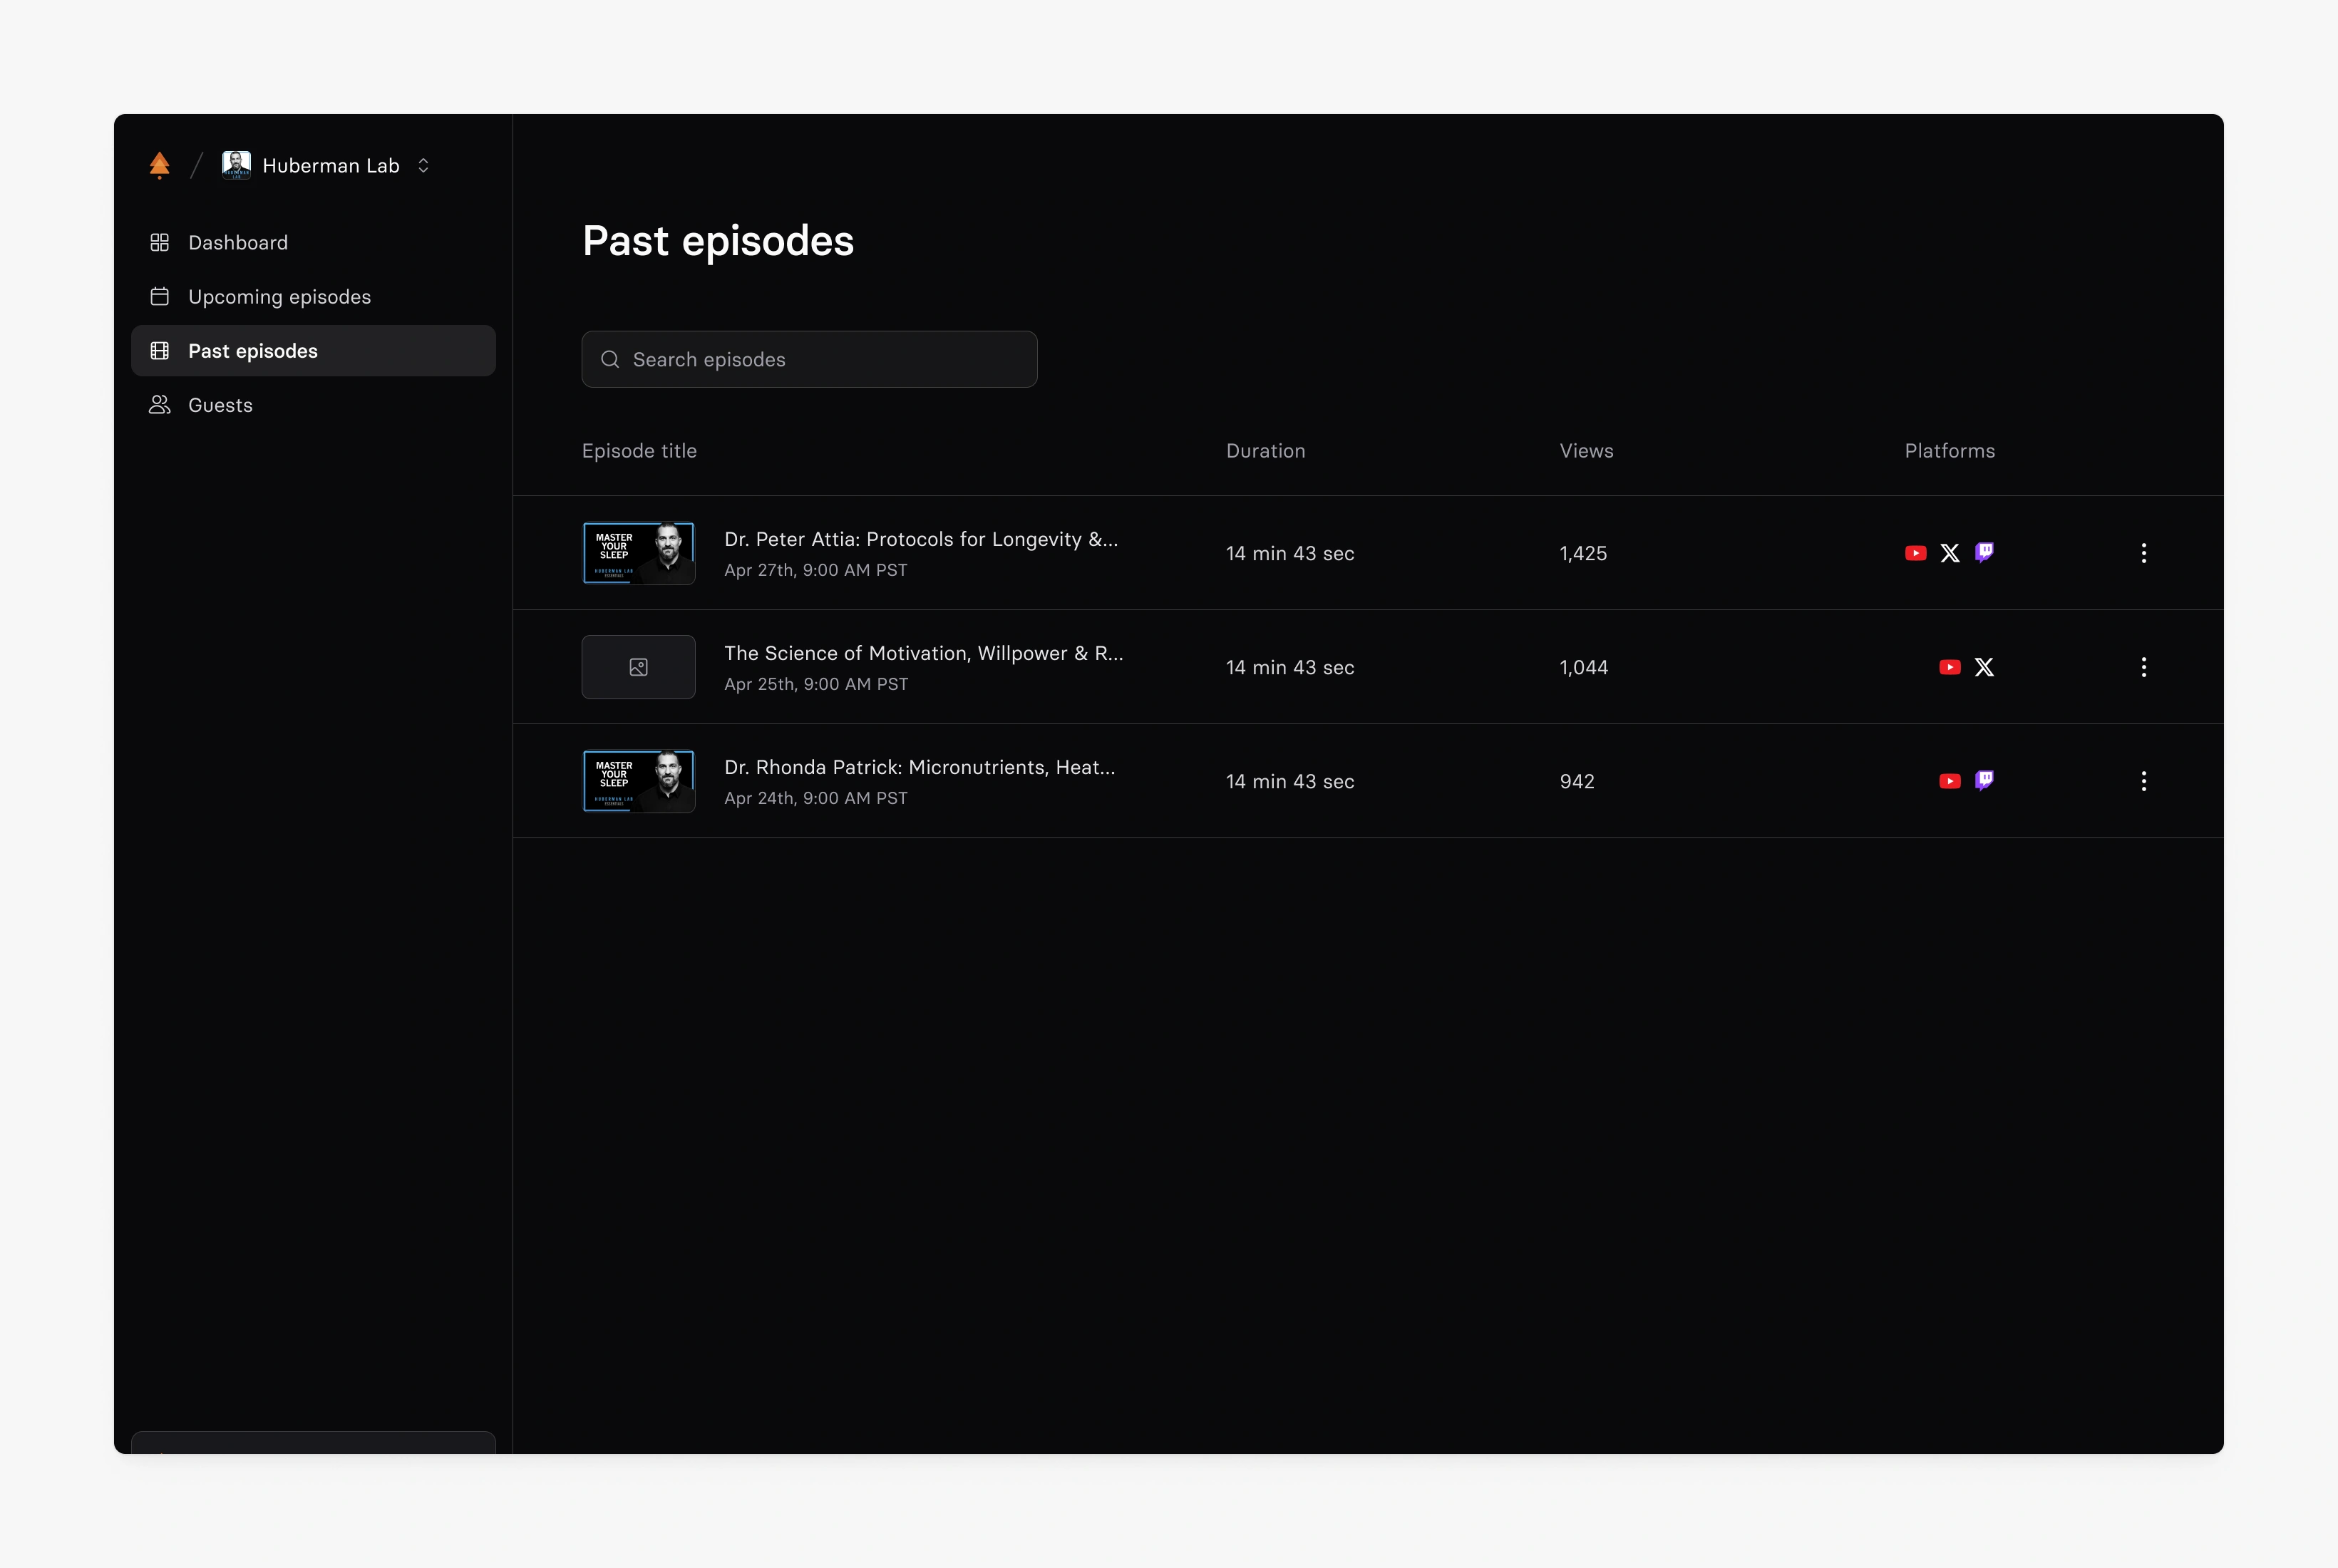Select Past episodes in the sidebar
The height and width of the screenshot is (1568, 2338).
[x=313, y=351]
